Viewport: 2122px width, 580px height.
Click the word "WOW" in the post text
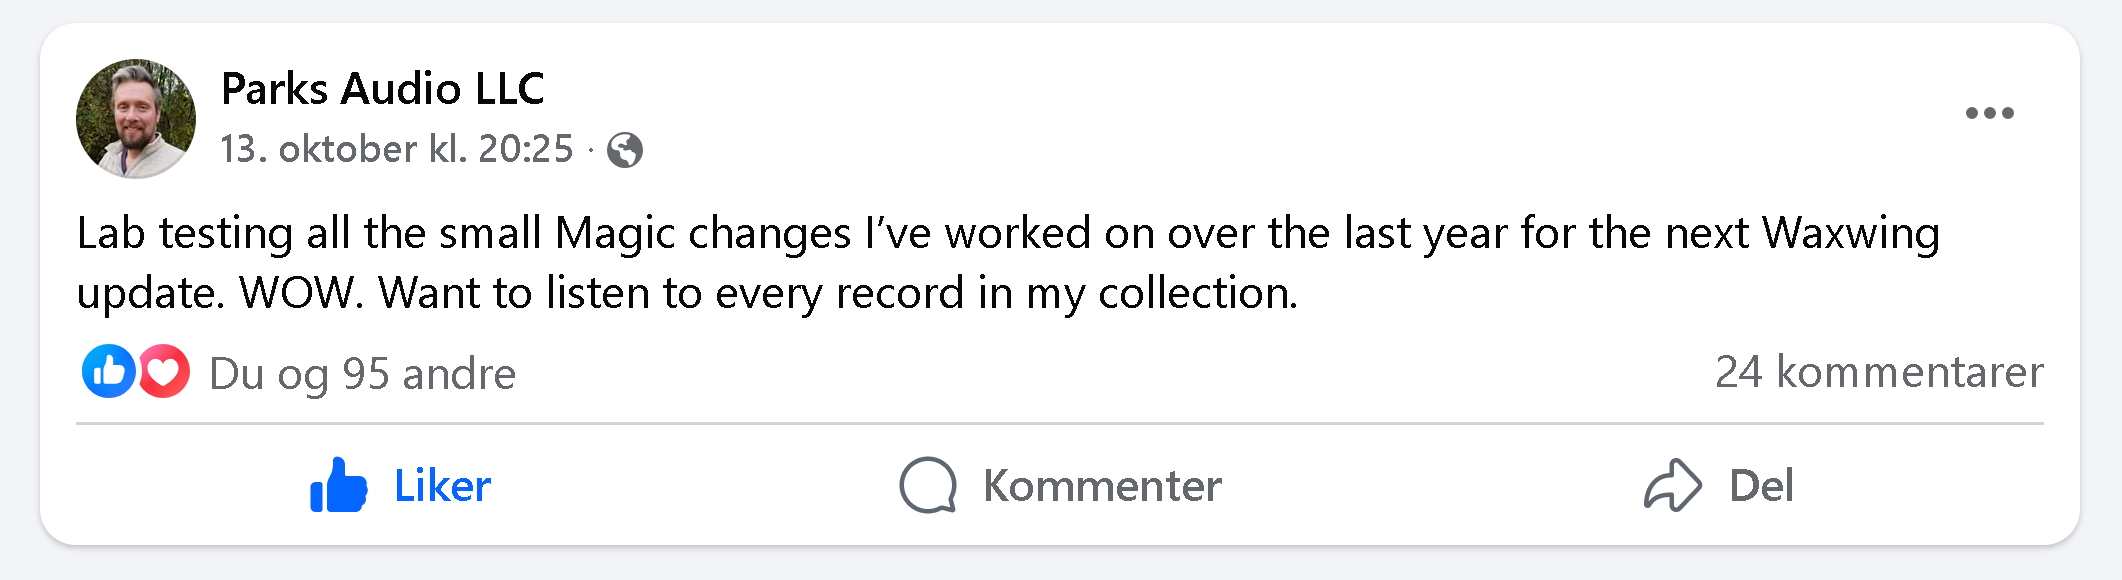[298, 293]
